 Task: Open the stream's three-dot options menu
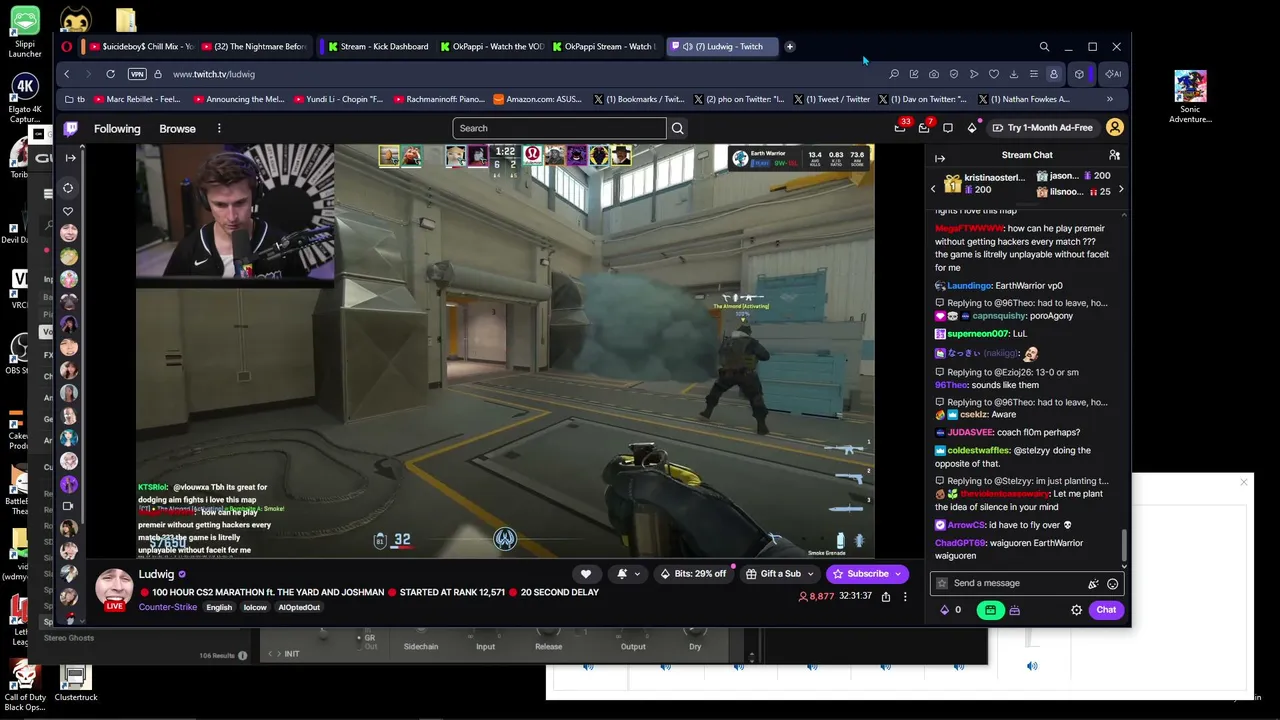click(x=905, y=597)
